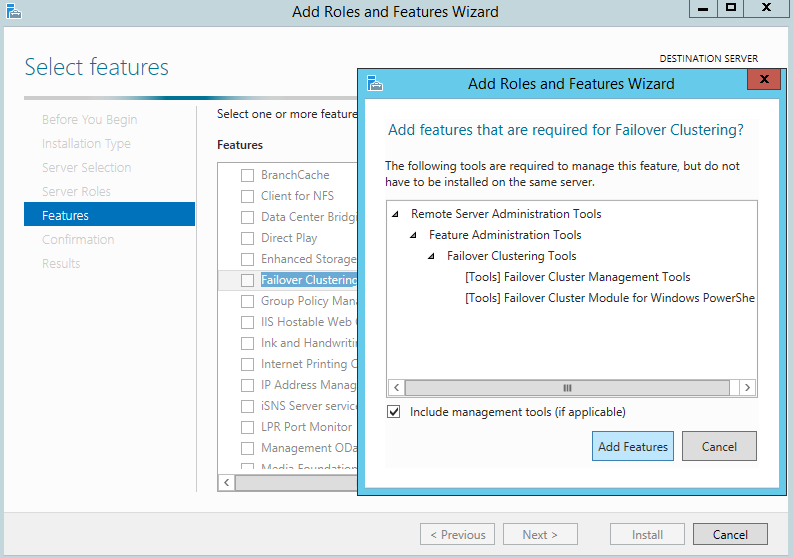The image size is (793, 558).
Task: Select the Features step in sidebar
Action: [109, 214]
